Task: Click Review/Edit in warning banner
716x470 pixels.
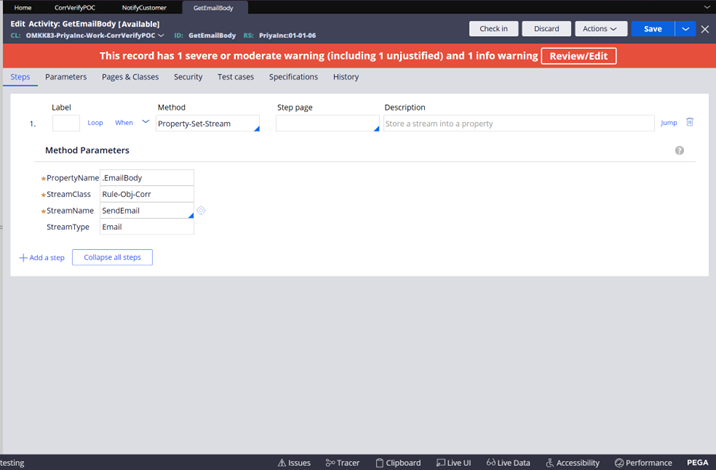Action: coord(579,56)
